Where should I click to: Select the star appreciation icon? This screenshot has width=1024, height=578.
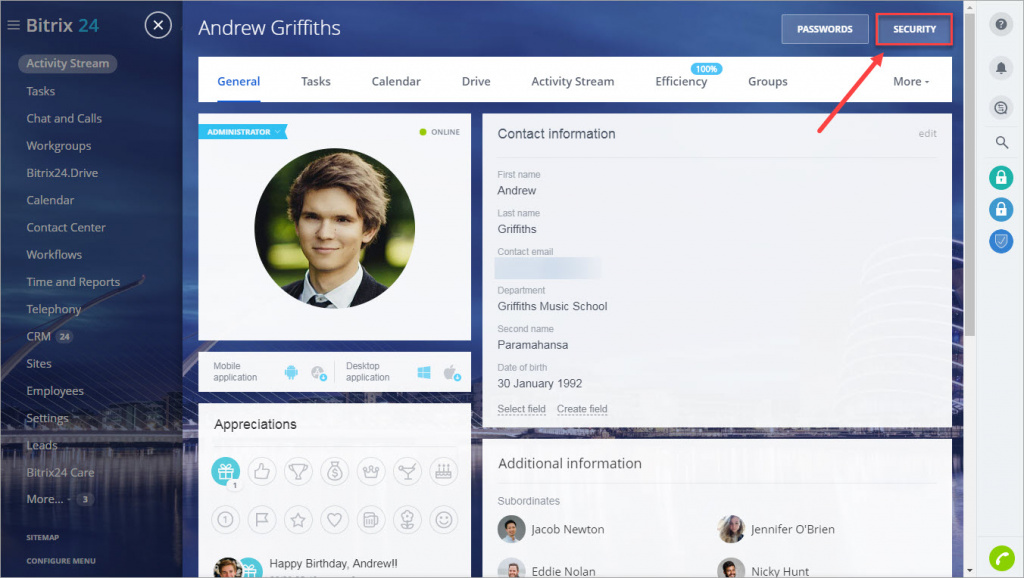pos(298,520)
